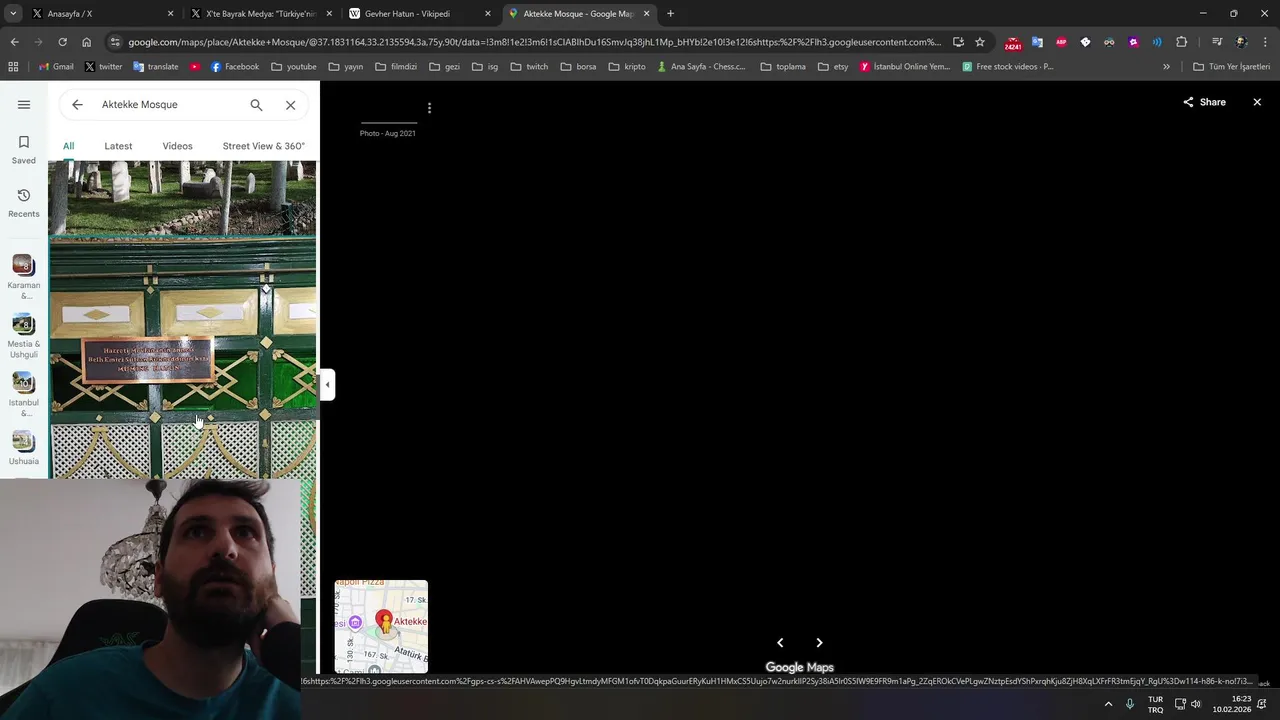Open the ABP ad blocker extension
Screen dimensions: 1280x720
click(1061, 42)
